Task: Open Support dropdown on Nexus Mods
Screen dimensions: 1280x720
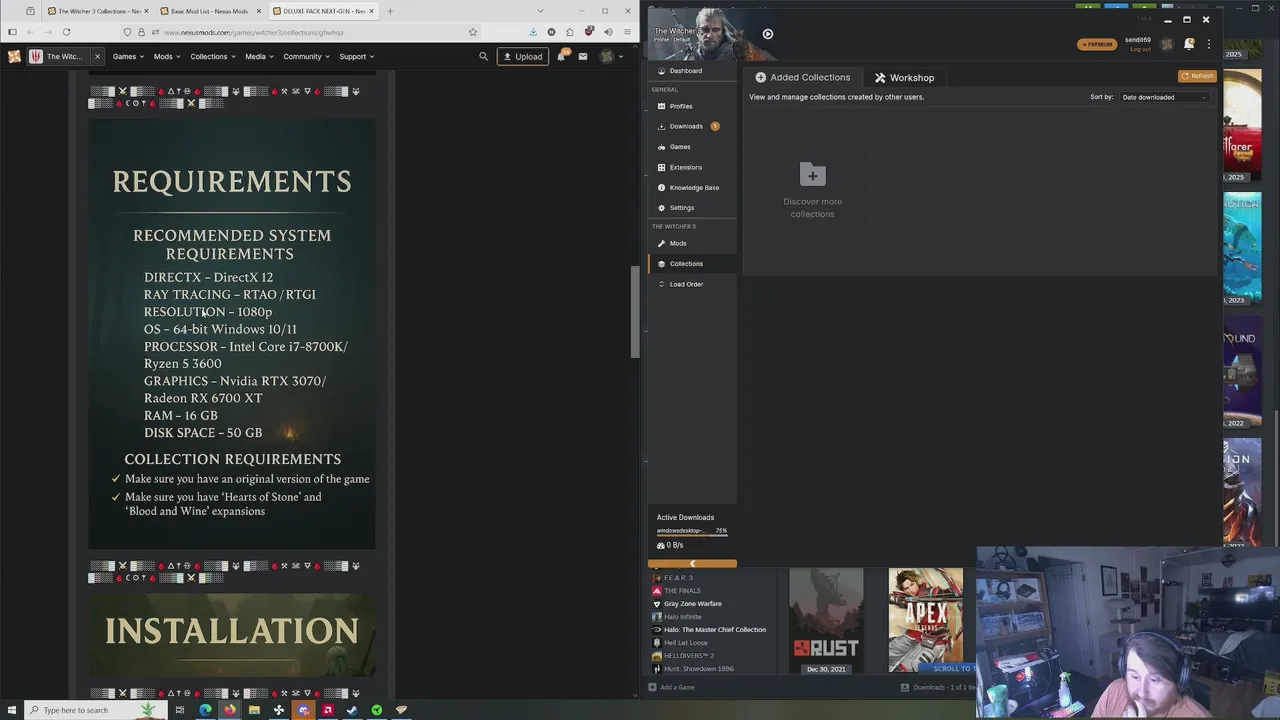Action: (356, 57)
